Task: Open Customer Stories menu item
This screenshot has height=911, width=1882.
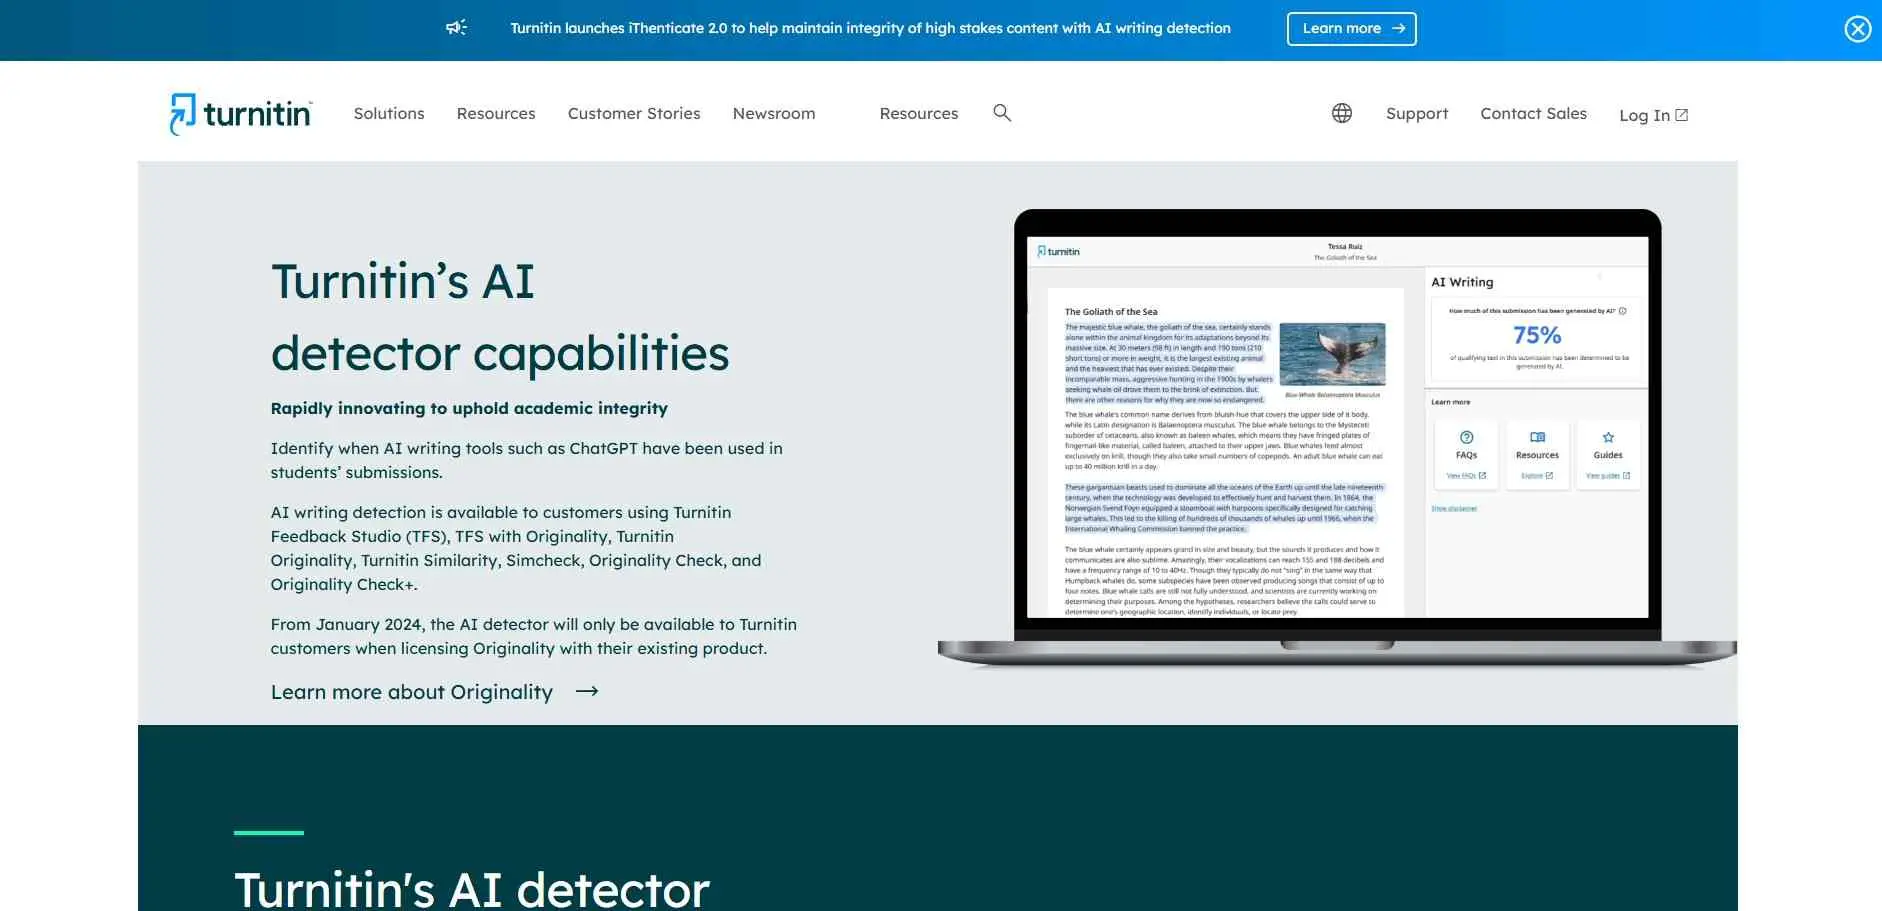Action: (634, 114)
